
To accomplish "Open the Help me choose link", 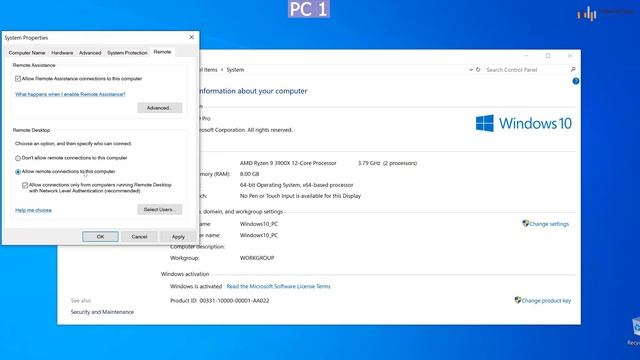I will pyautogui.click(x=33, y=210).
